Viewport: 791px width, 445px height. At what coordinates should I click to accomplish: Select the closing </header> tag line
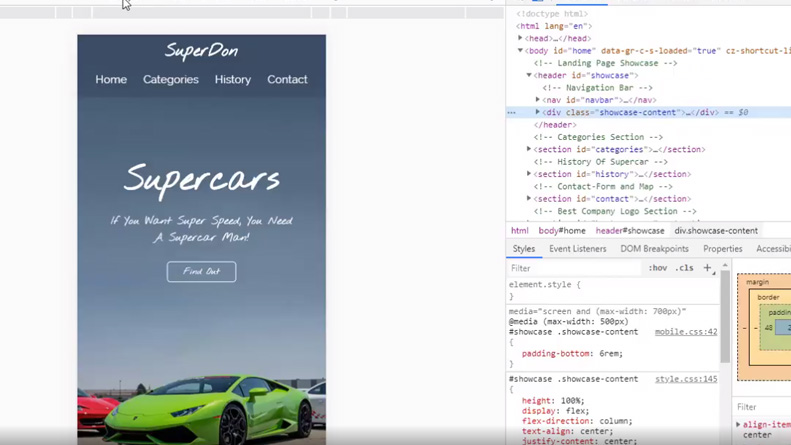(x=555, y=125)
